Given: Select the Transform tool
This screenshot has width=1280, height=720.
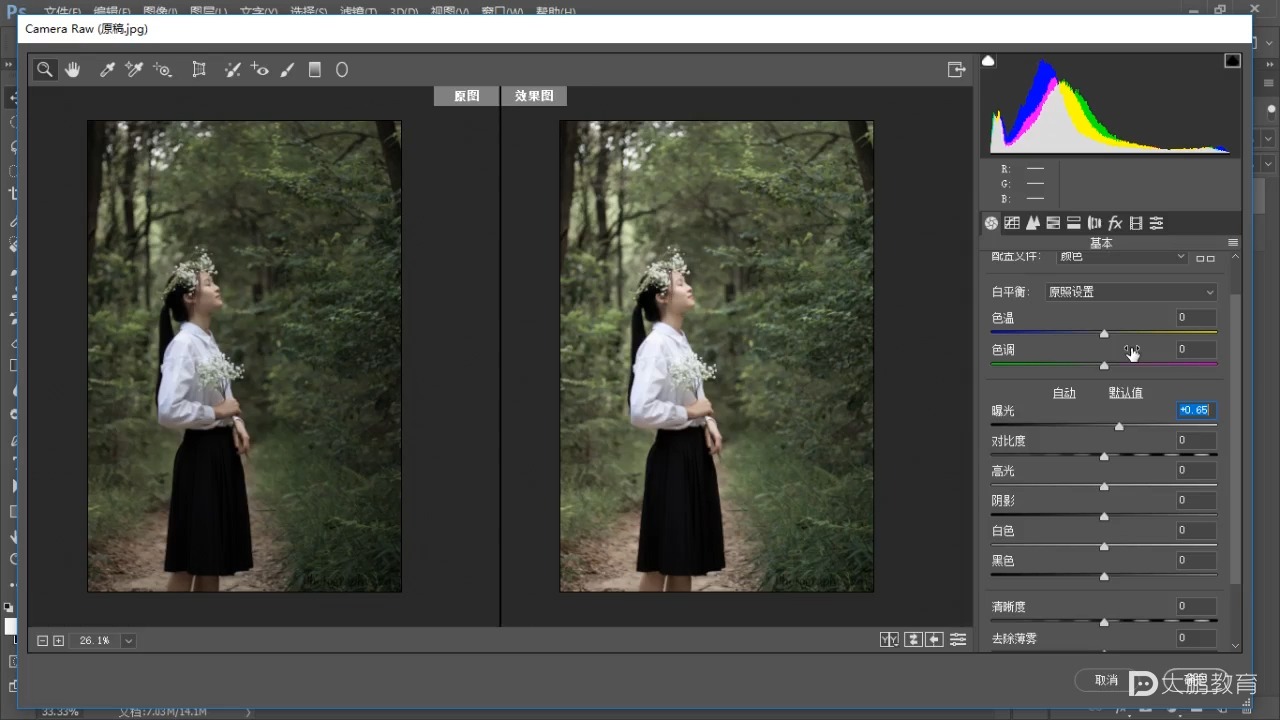Looking at the screenshot, I should 199,70.
